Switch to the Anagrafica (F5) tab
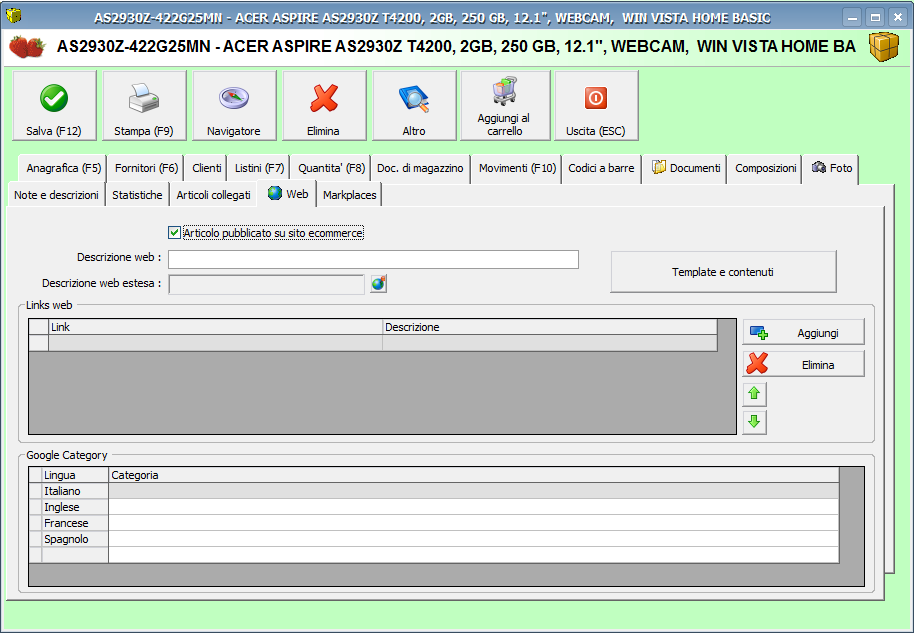This screenshot has height=633, width=914. 63,168
